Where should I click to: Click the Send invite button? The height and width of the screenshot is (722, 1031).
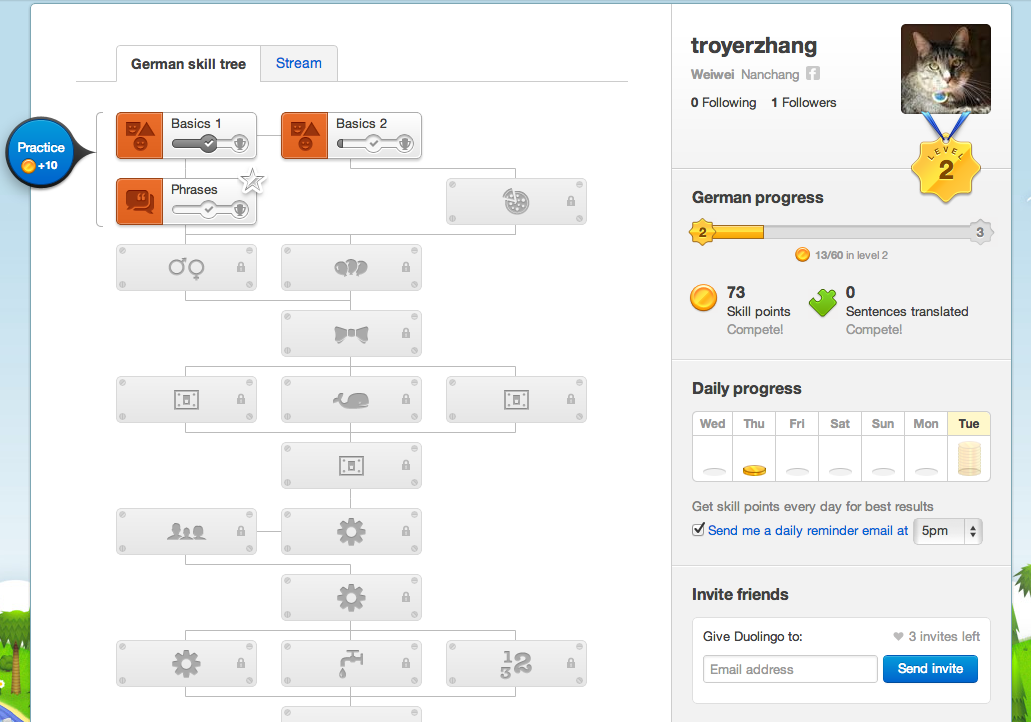930,669
